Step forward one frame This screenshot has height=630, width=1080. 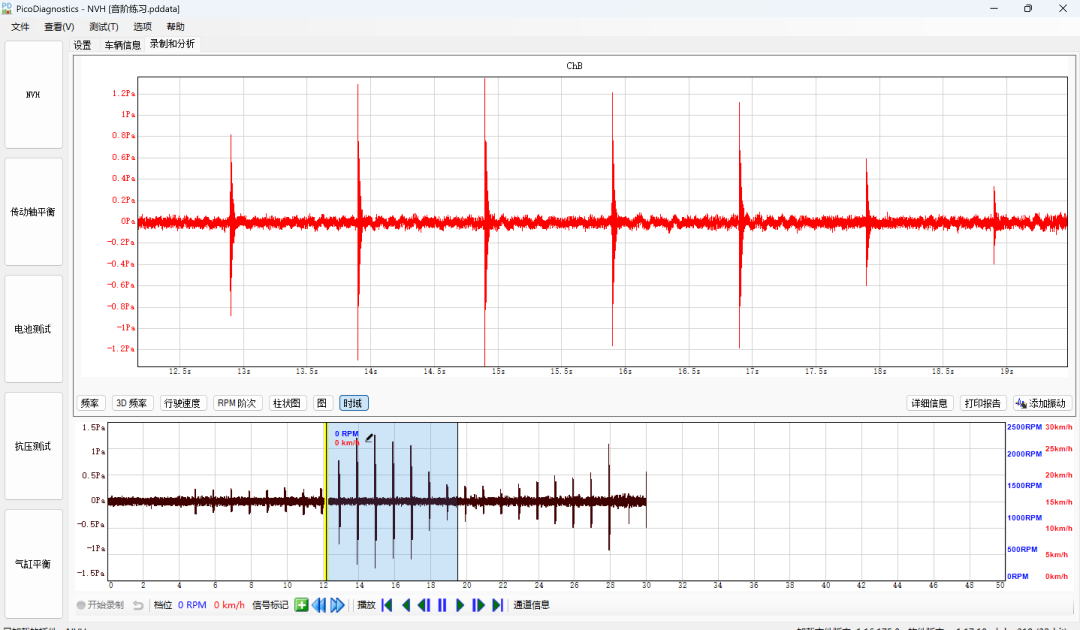479,605
